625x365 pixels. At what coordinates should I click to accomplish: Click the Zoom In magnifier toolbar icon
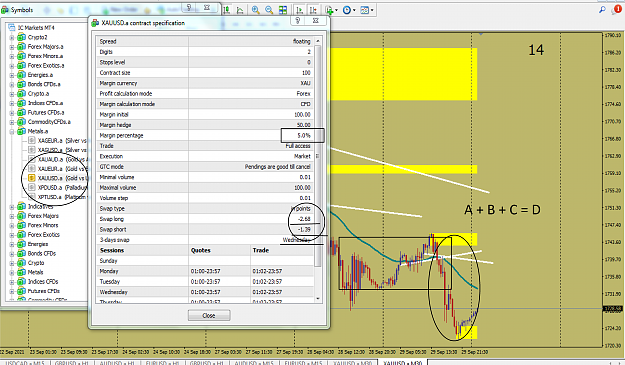point(256,10)
